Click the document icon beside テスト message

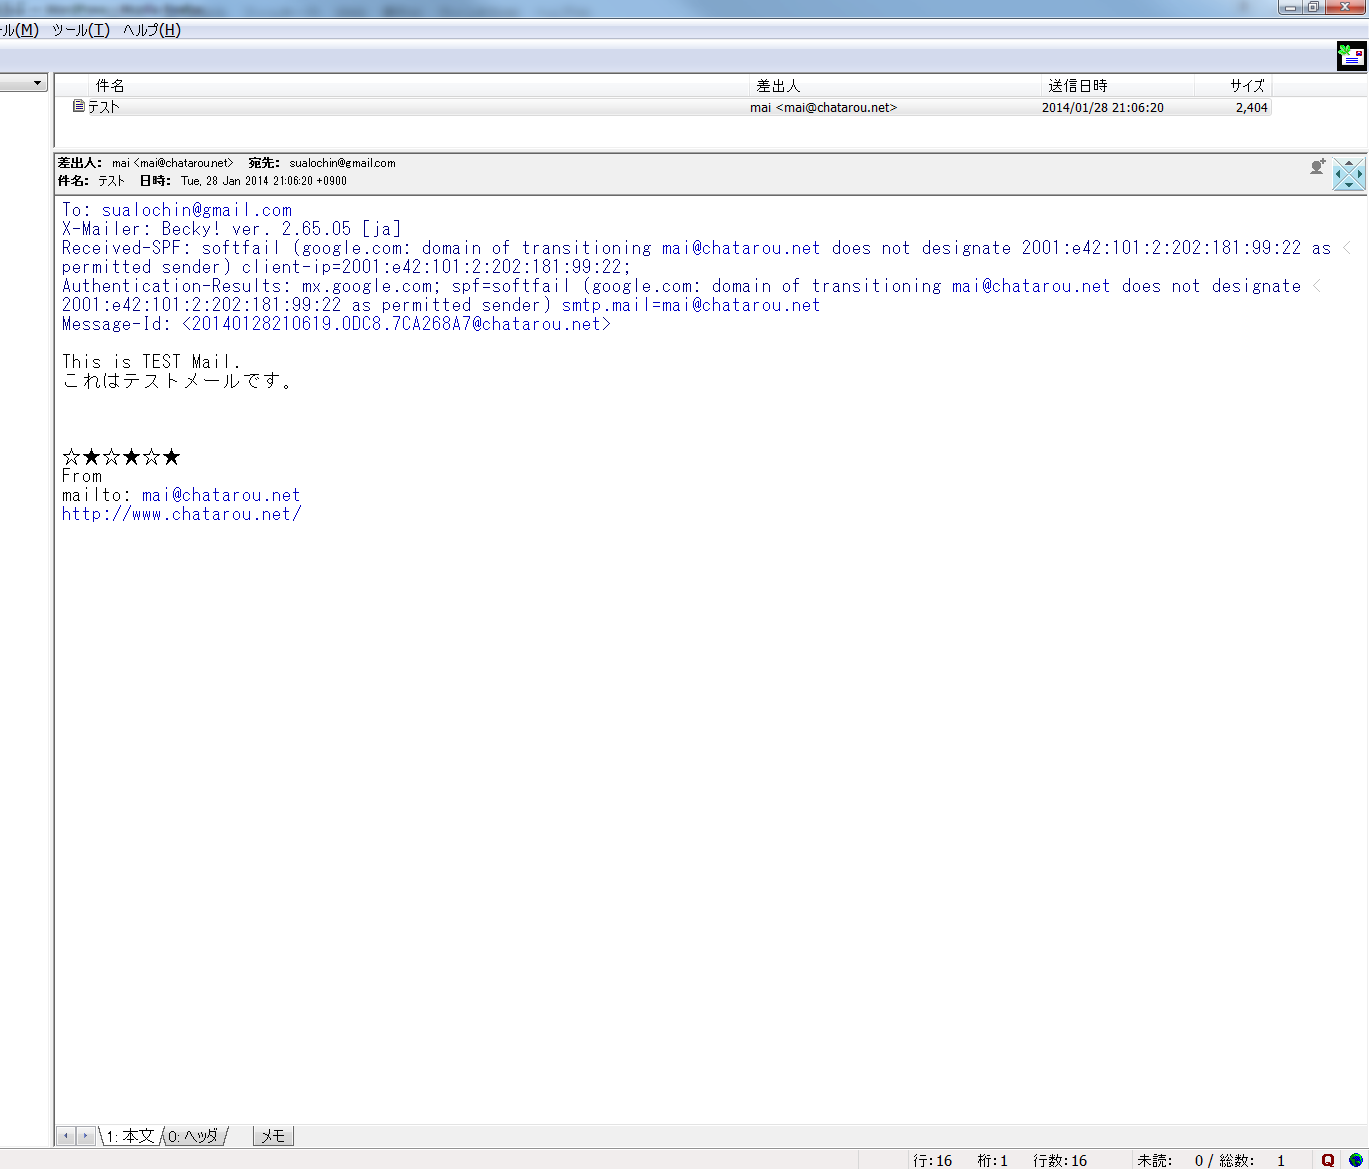click(79, 106)
